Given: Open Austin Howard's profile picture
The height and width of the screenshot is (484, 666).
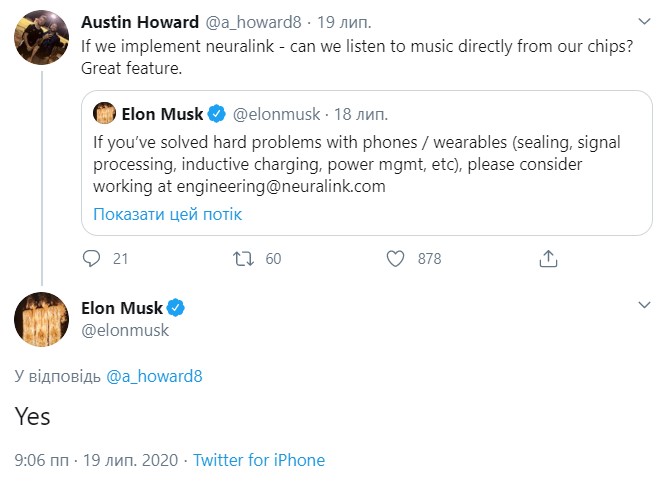Looking at the screenshot, I should 40,39.
